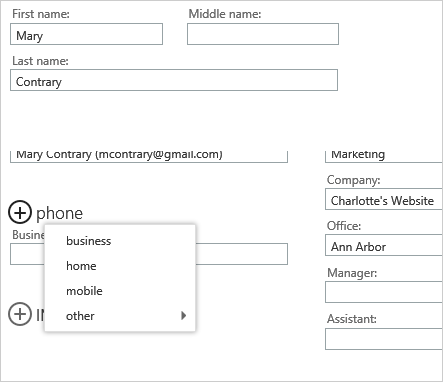Click the empty Assistant field
The width and height of the screenshot is (443, 382).
[x=384, y=339]
